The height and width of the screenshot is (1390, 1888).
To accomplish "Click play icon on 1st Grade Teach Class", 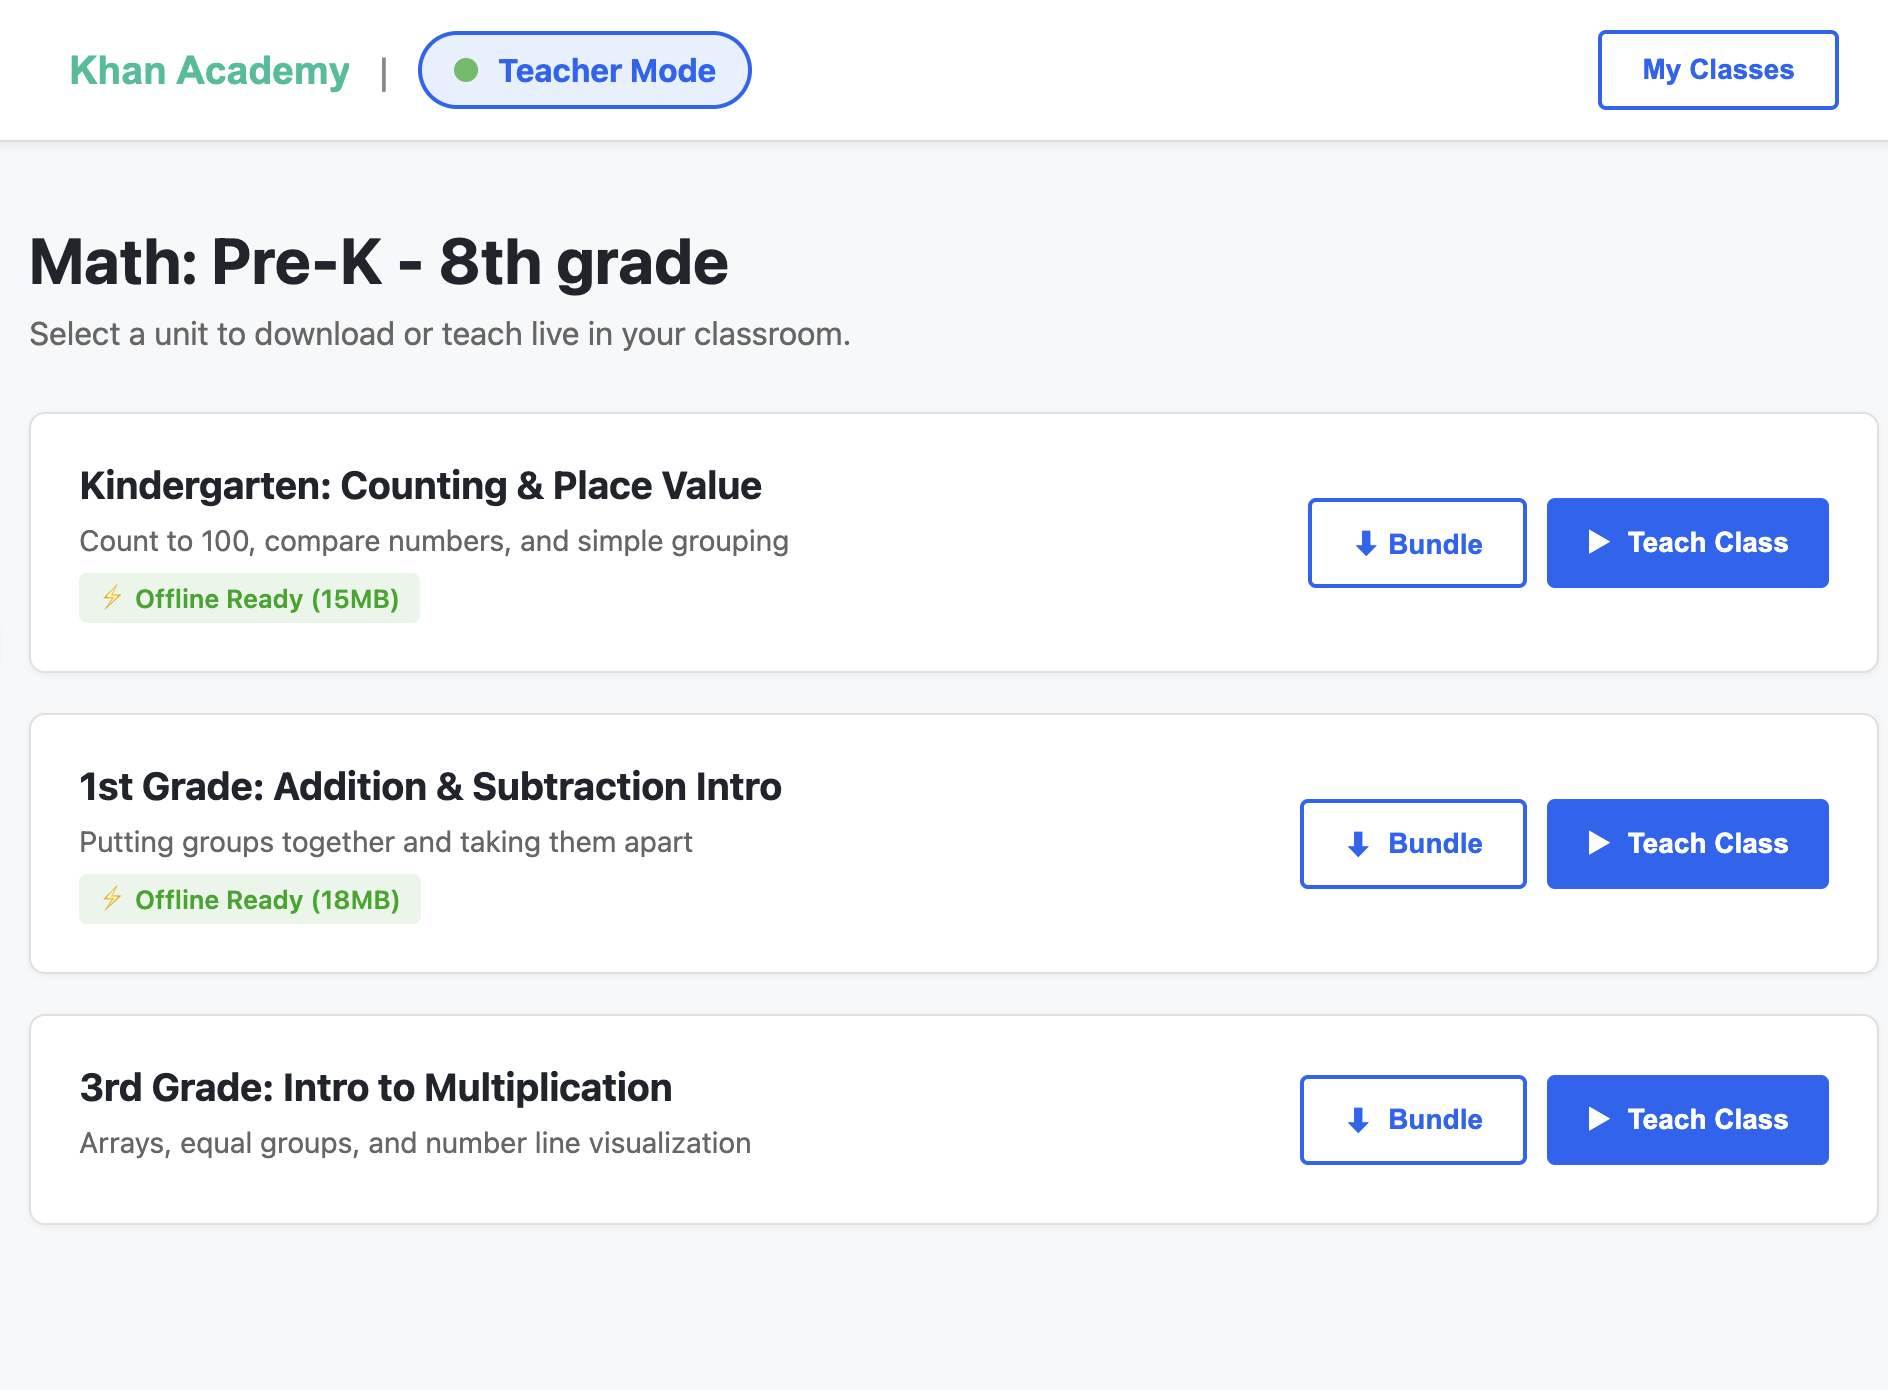I will [x=1599, y=843].
